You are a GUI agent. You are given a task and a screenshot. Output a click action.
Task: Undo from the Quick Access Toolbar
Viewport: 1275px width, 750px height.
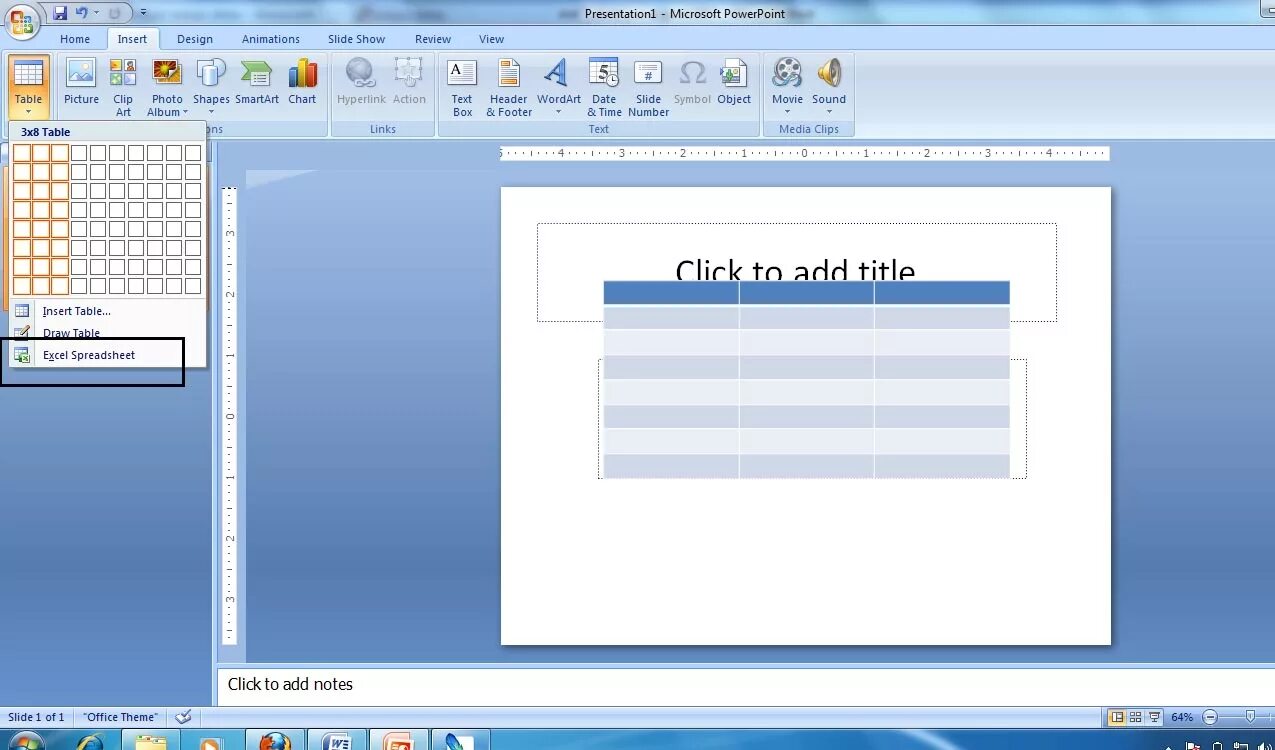click(x=81, y=13)
